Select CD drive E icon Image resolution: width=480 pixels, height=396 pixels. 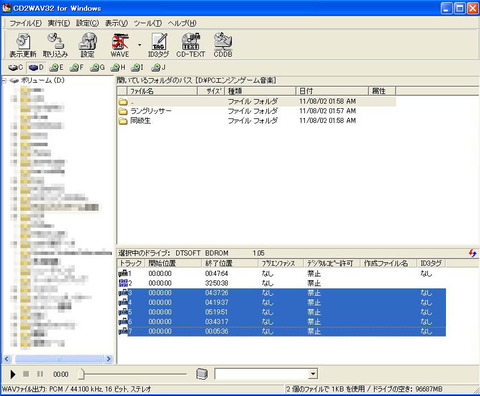[x=56, y=68]
